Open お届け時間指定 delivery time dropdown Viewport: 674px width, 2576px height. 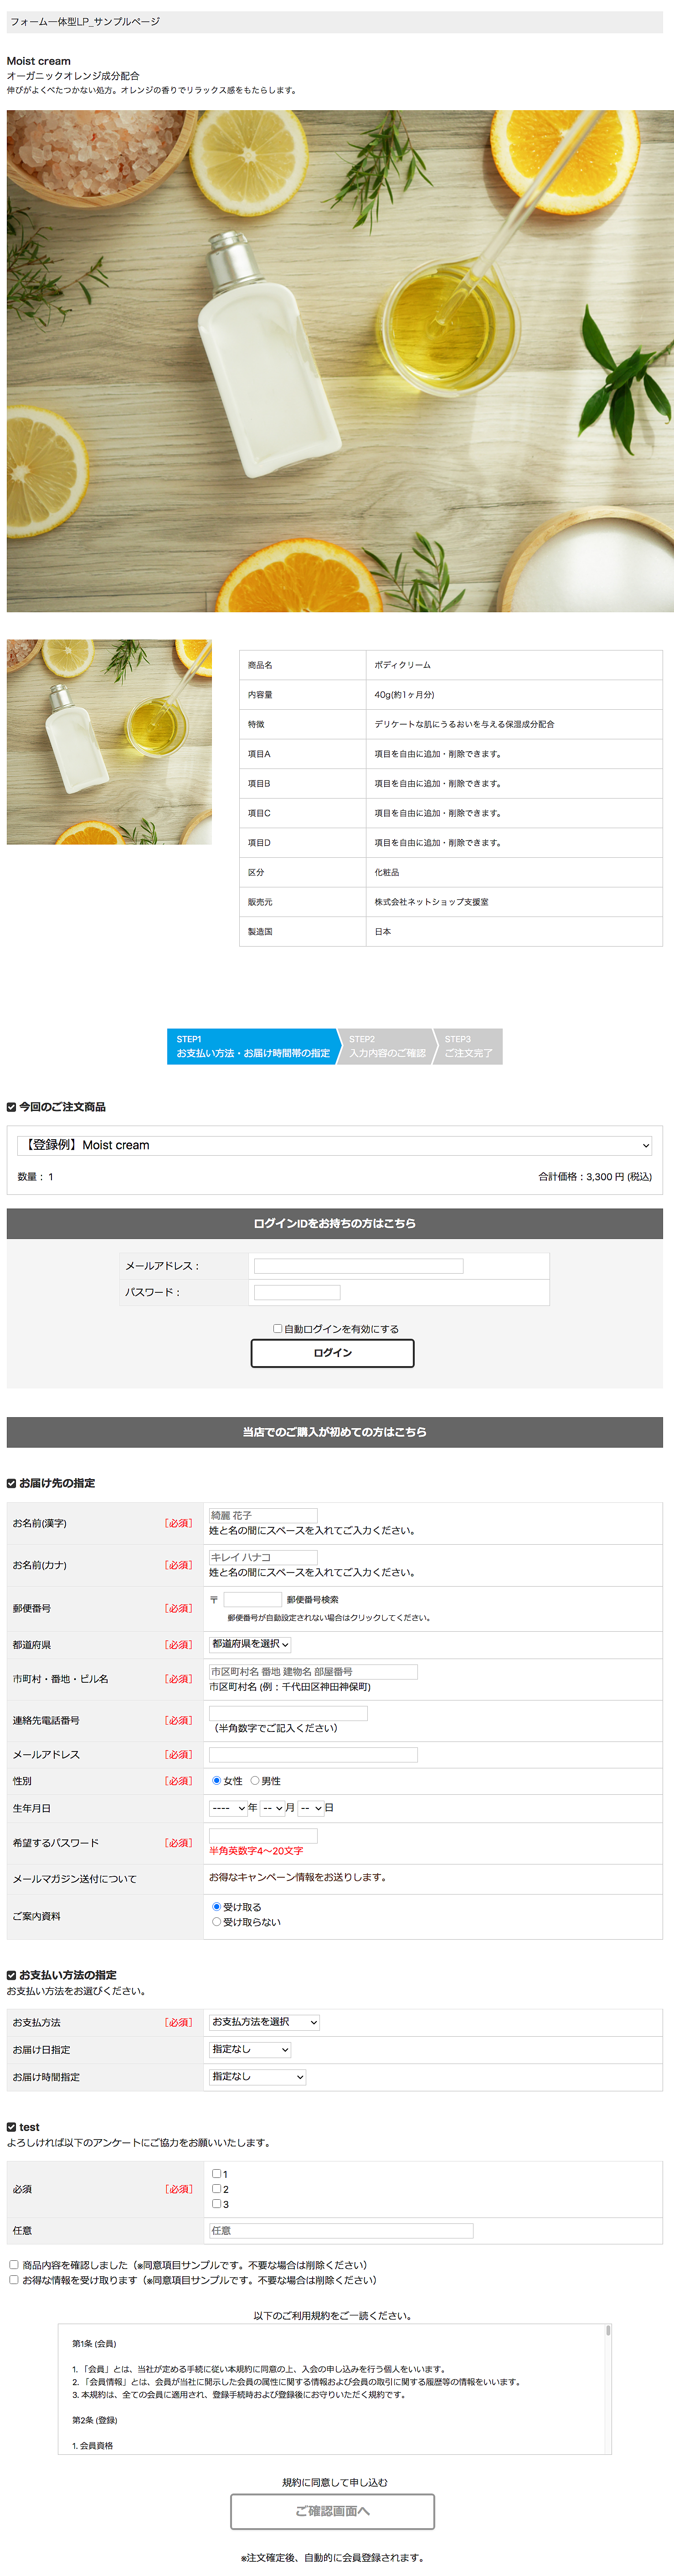[x=257, y=2077]
